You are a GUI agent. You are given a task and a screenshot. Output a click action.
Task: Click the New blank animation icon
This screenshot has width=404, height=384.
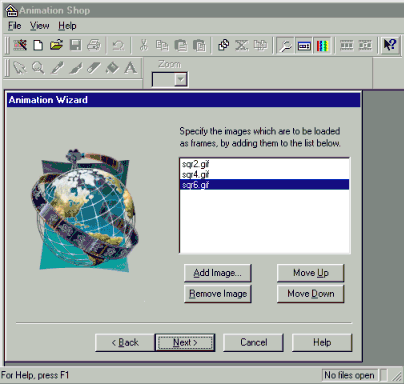coord(38,45)
